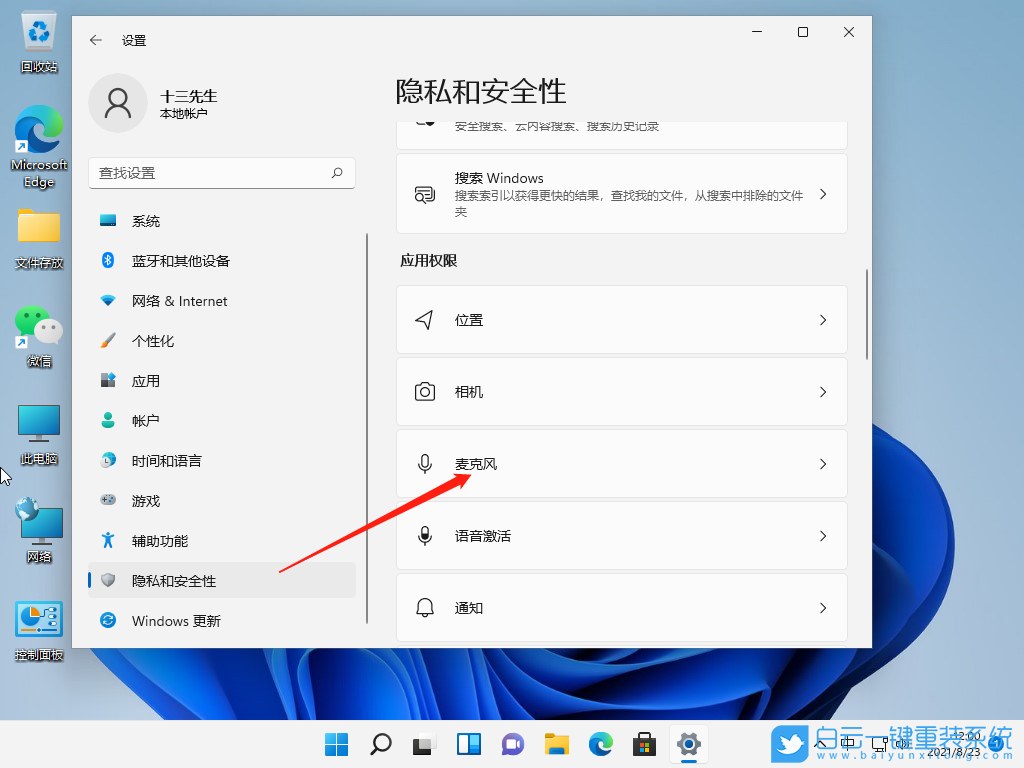Viewport: 1024px width, 768px height.
Task: Open 游戏 settings from sidebar
Action: click(158, 501)
